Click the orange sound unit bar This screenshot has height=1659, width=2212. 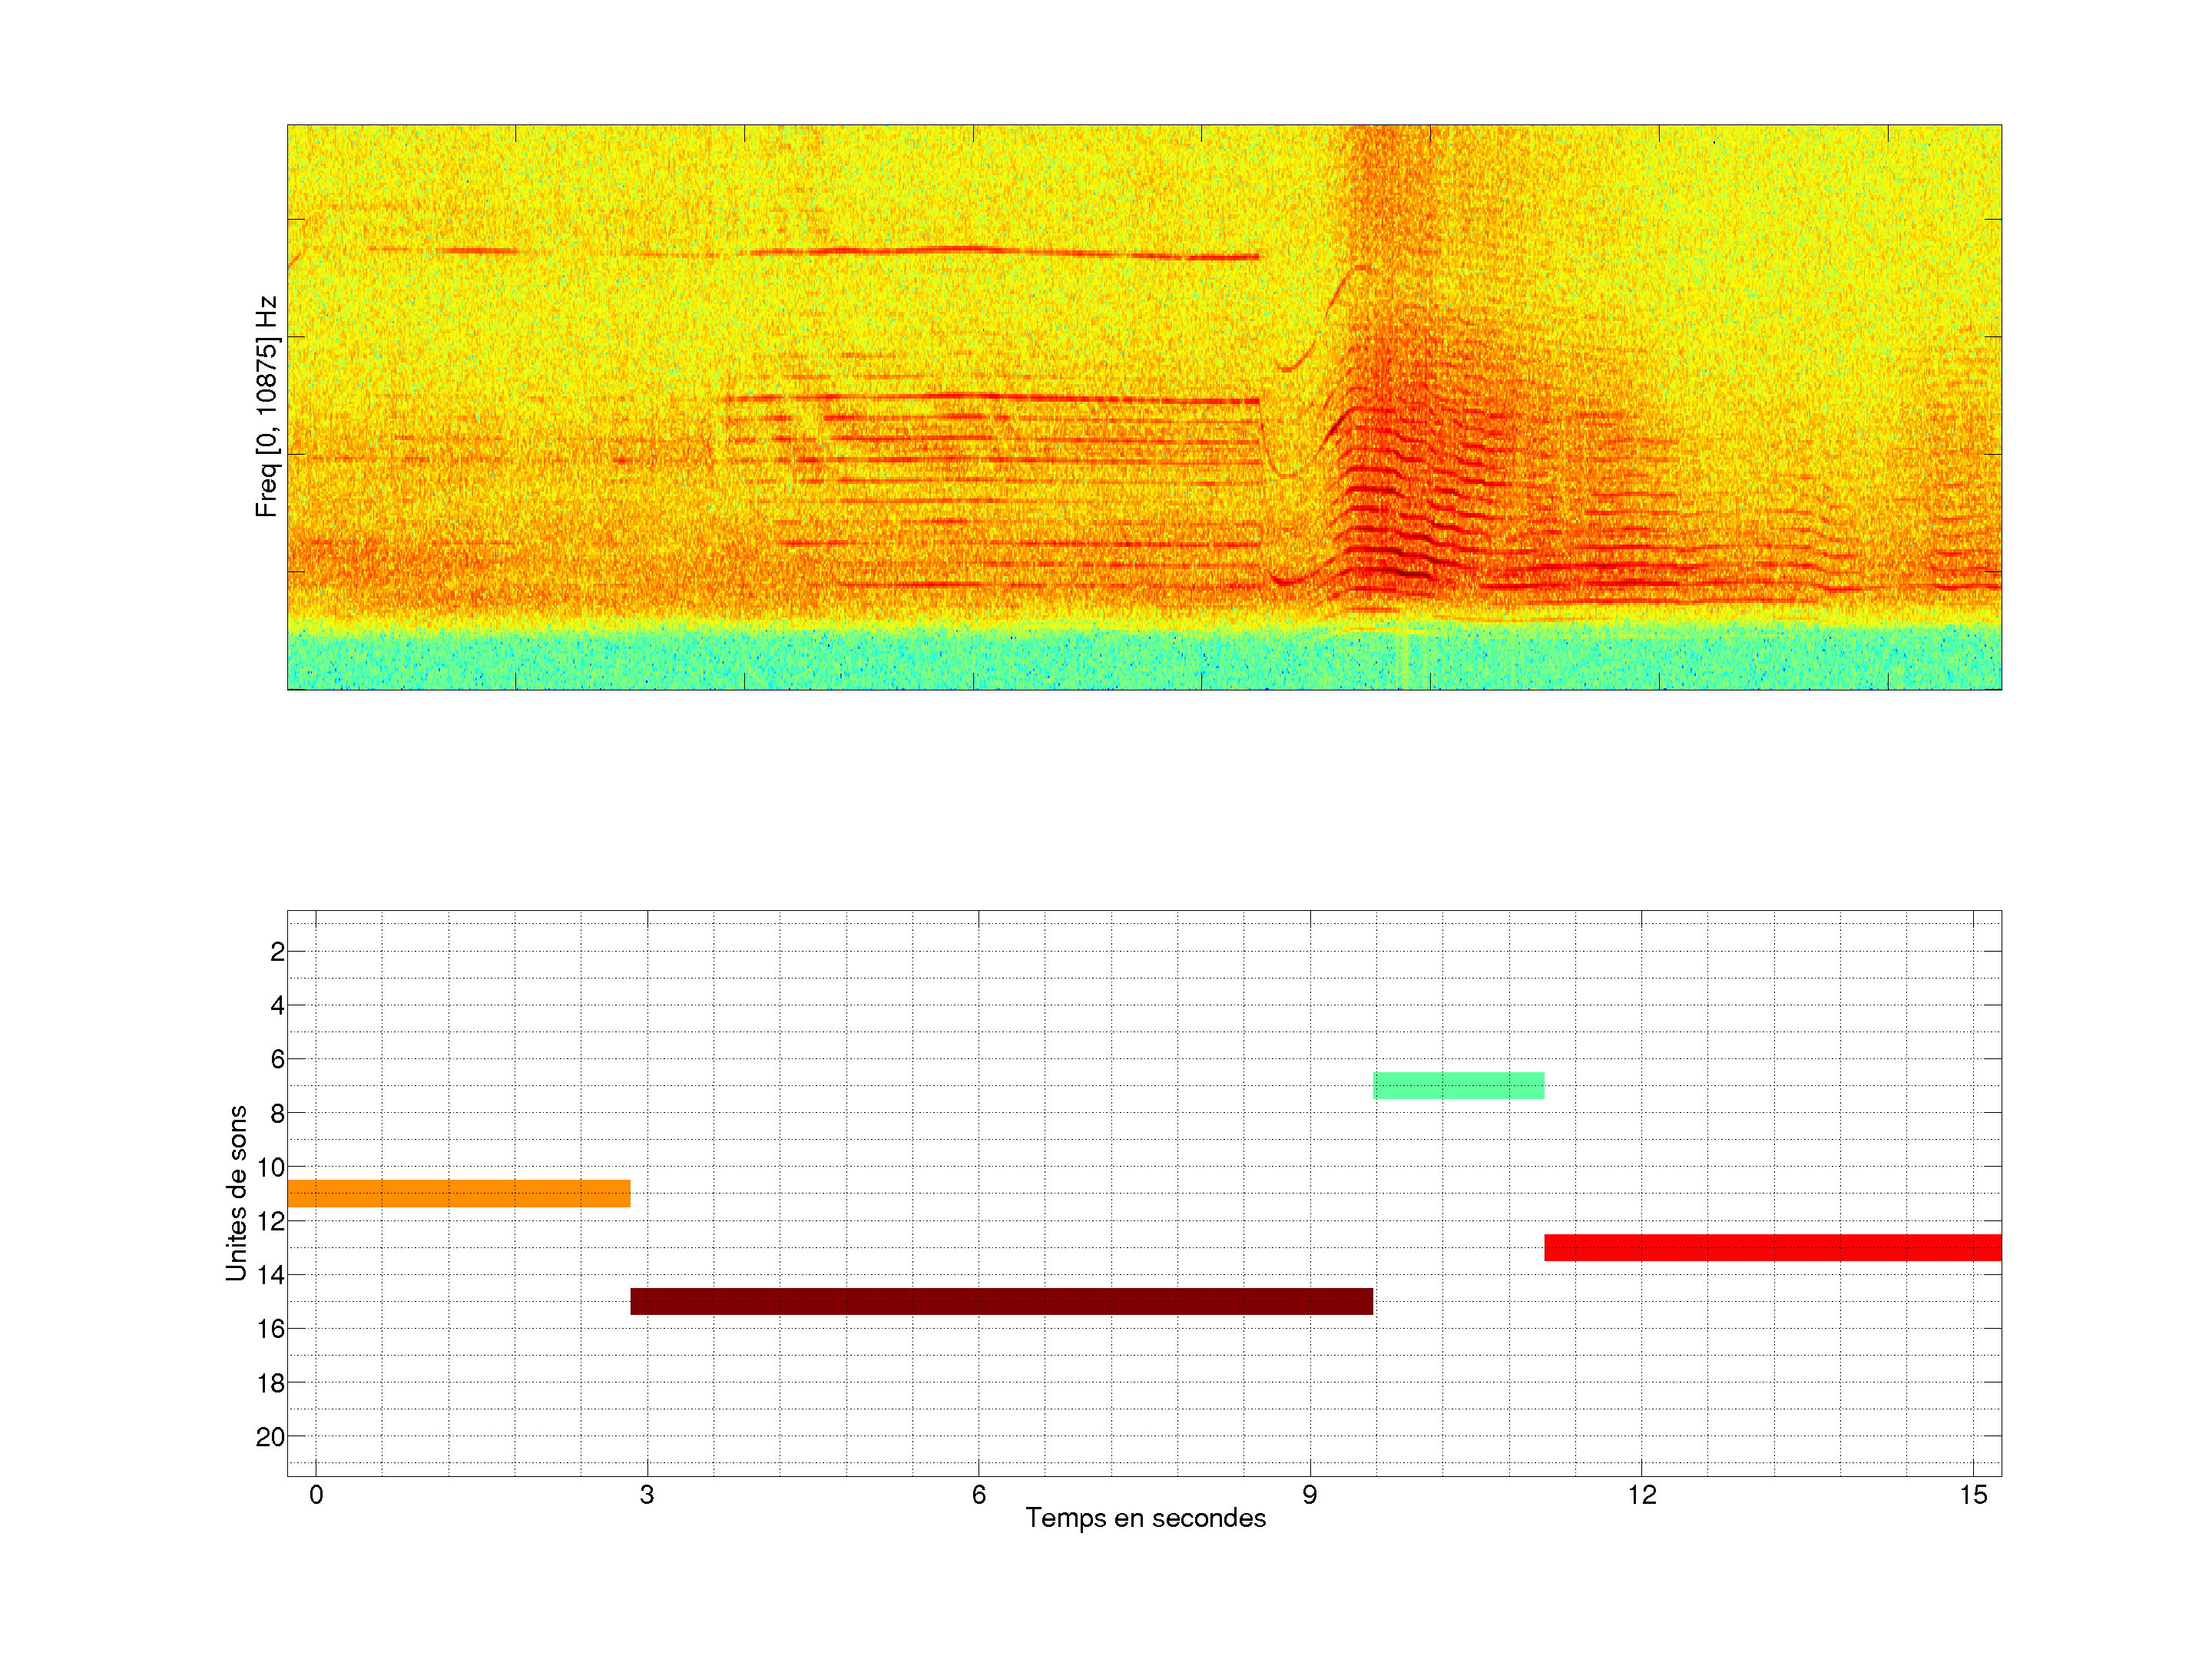(x=459, y=1193)
